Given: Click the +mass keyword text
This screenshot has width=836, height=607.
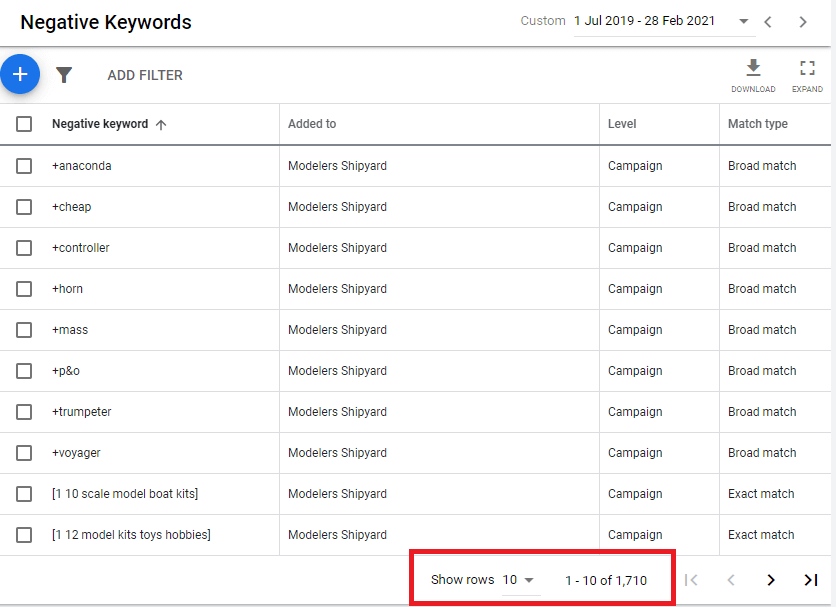Looking at the screenshot, I should pos(70,330).
